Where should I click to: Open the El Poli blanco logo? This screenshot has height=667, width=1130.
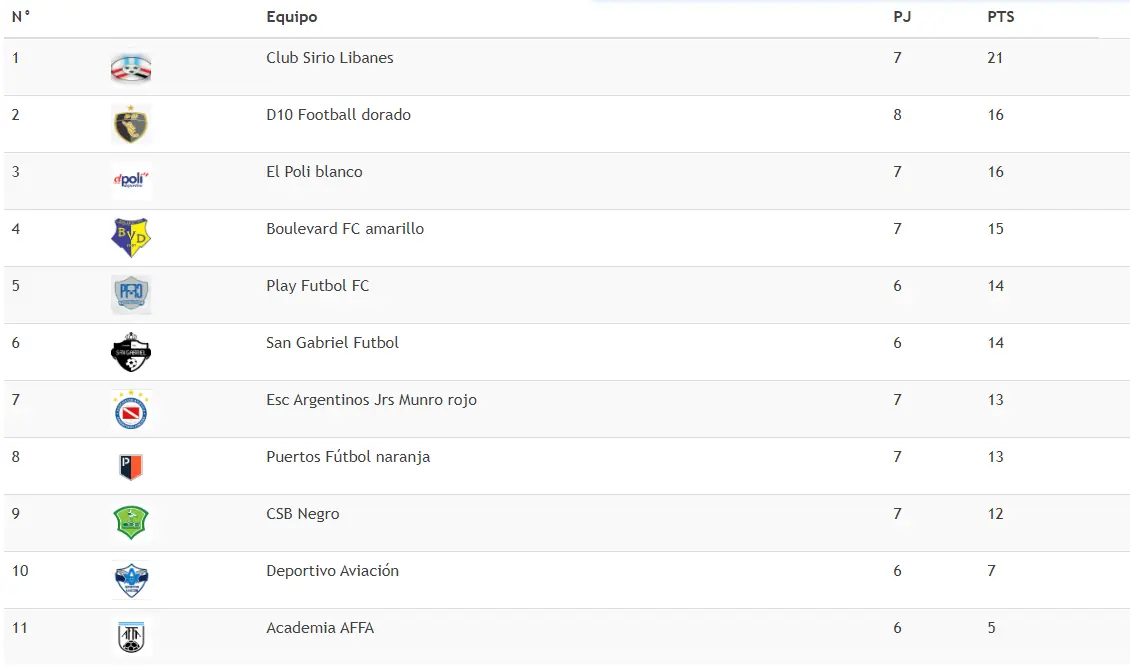click(x=131, y=179)
